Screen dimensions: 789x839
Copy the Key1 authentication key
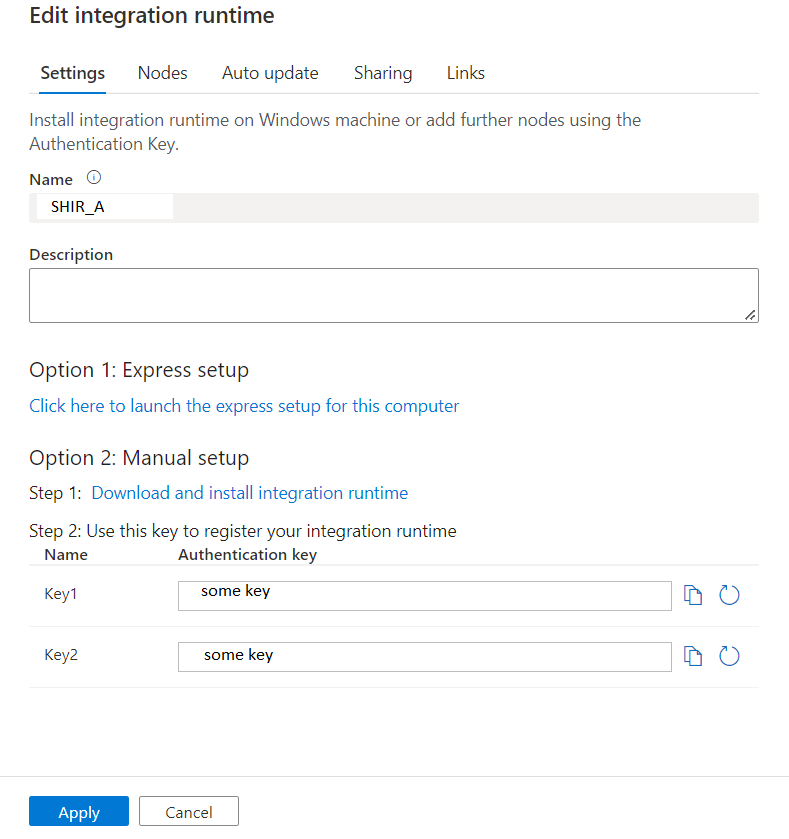click(693, 594)
